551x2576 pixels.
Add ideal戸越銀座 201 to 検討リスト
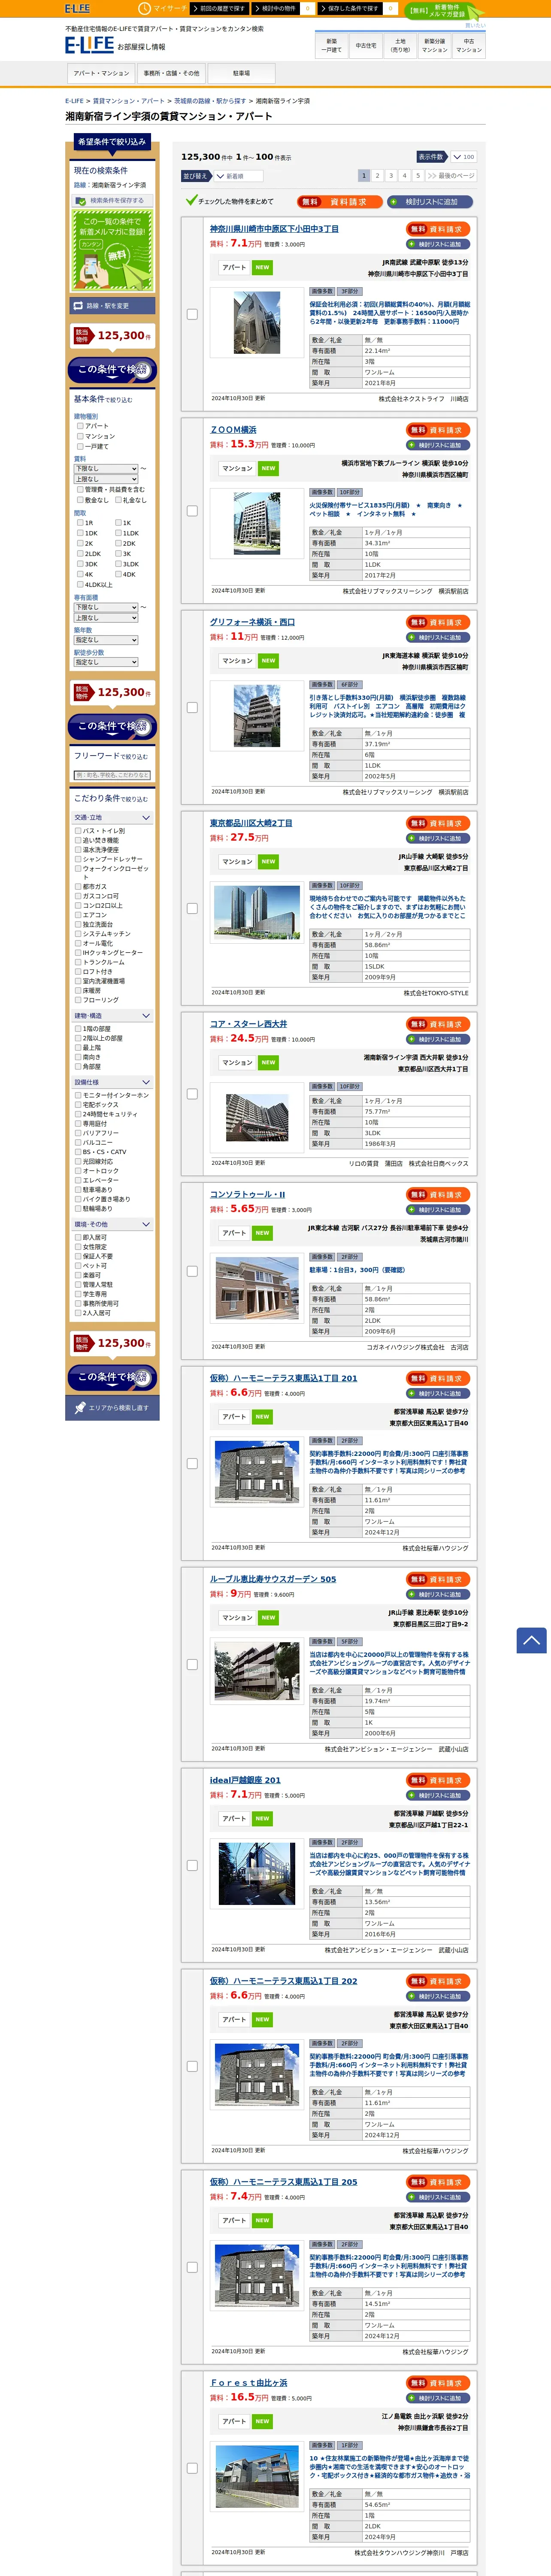[438, 1795]
